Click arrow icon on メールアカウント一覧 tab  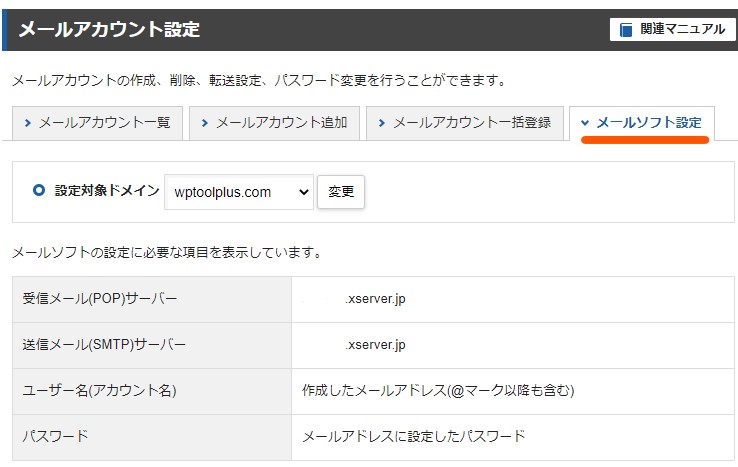[x=27, y=123]
